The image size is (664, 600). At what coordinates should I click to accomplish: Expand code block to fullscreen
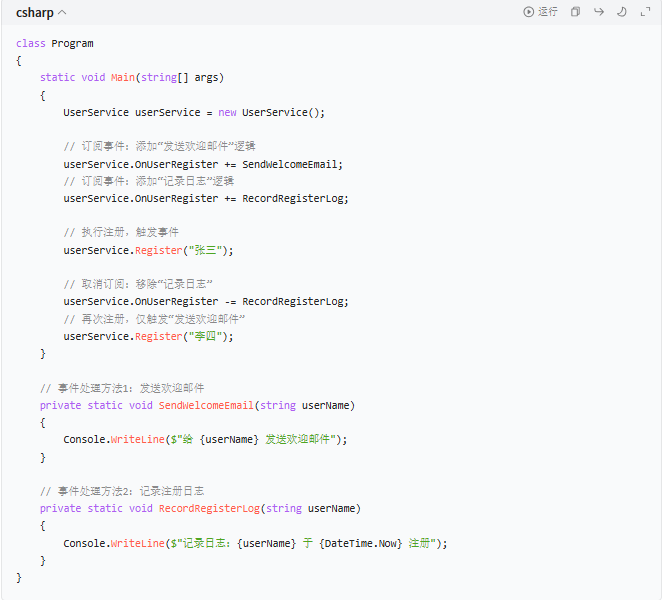point(644,12)
